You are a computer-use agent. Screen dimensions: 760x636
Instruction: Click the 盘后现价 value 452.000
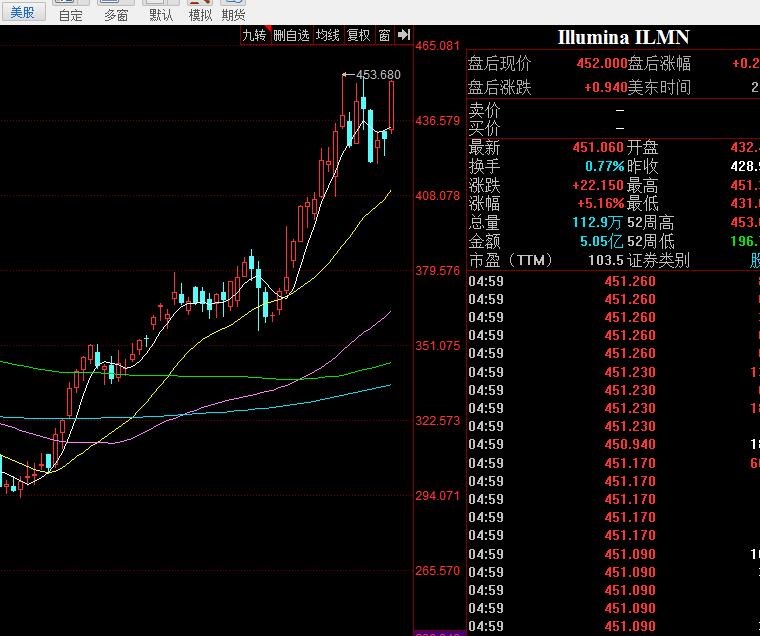click(602, 64)
